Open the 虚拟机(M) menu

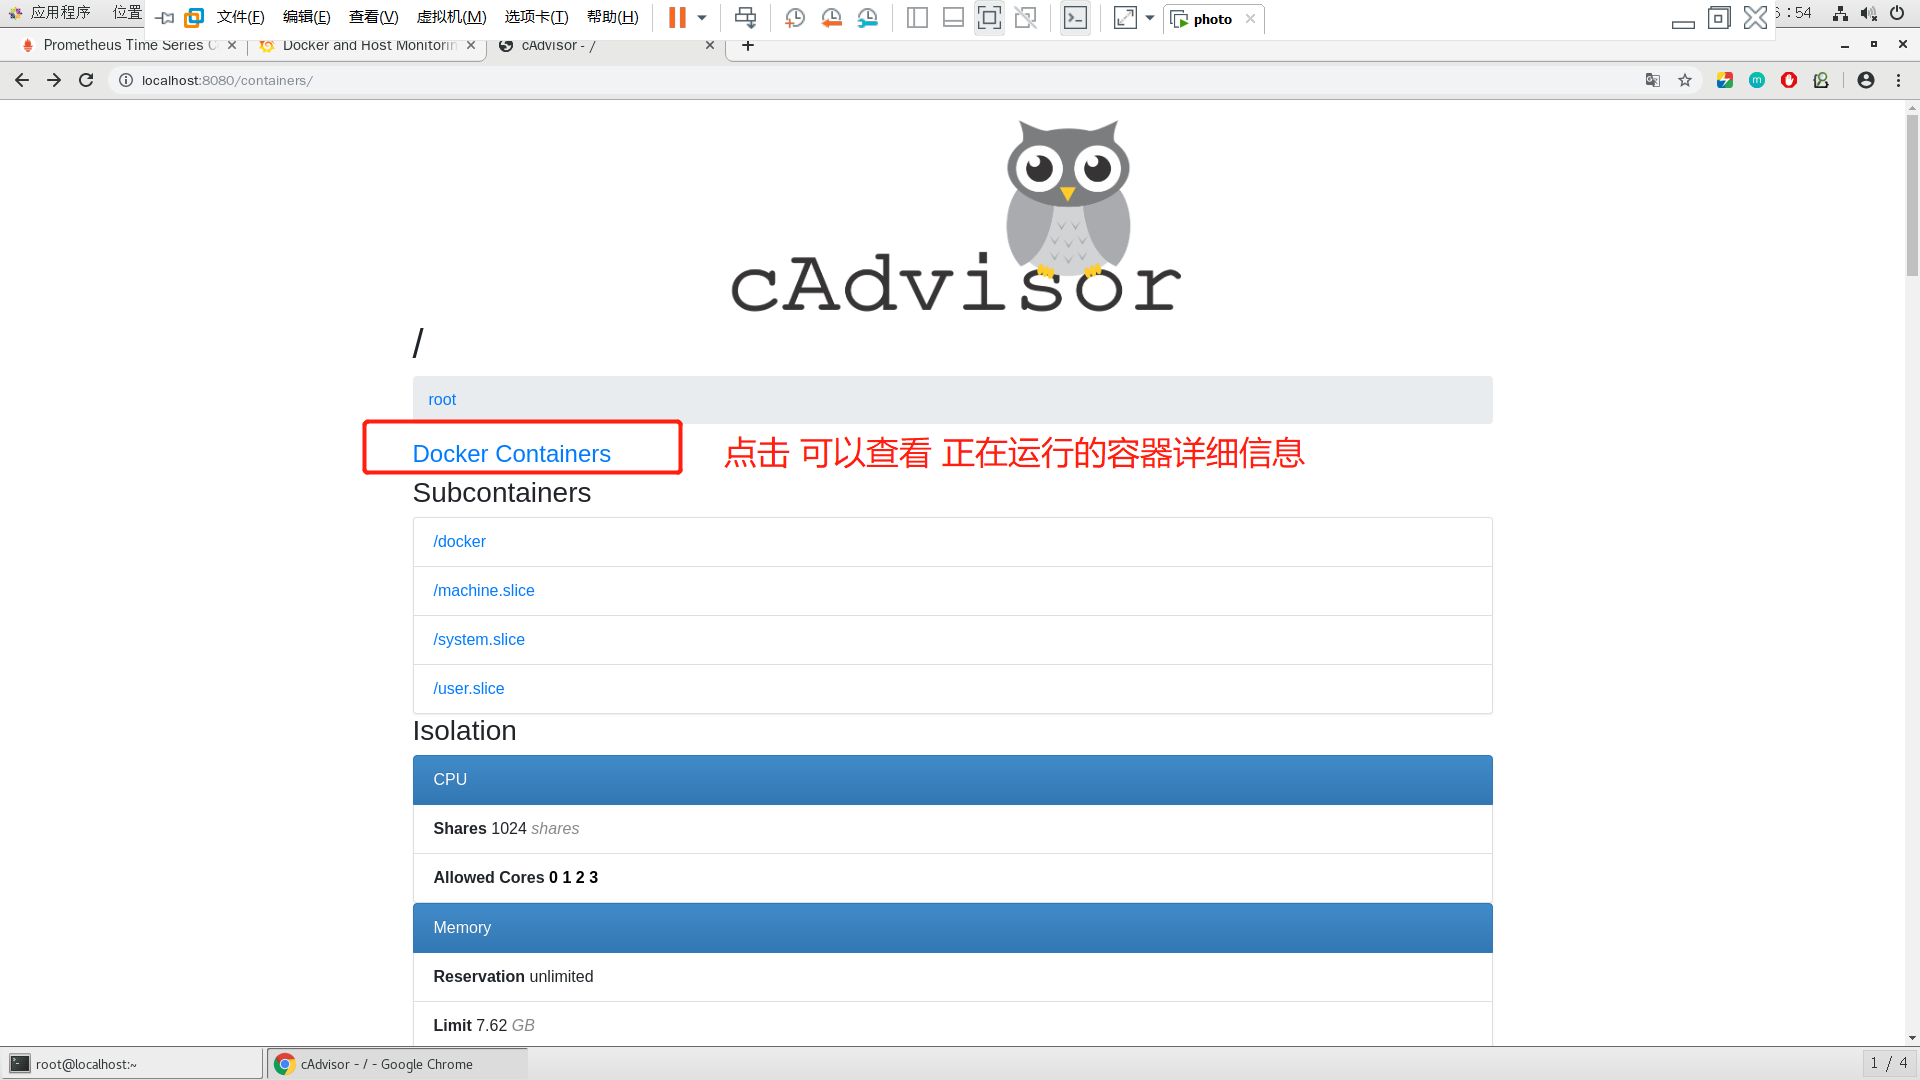tap(451, 17)
